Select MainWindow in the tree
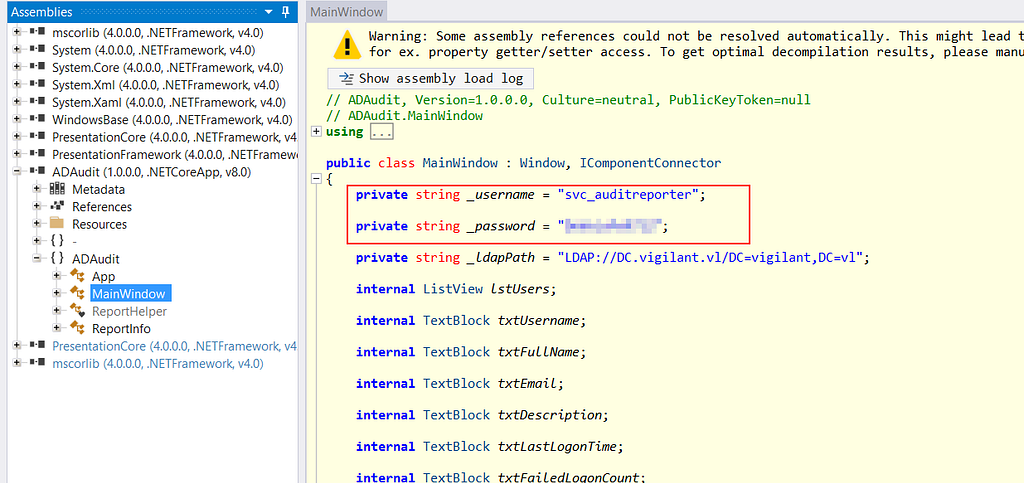This screenshot has height=483, width=1024. click(x=128, y=294)
